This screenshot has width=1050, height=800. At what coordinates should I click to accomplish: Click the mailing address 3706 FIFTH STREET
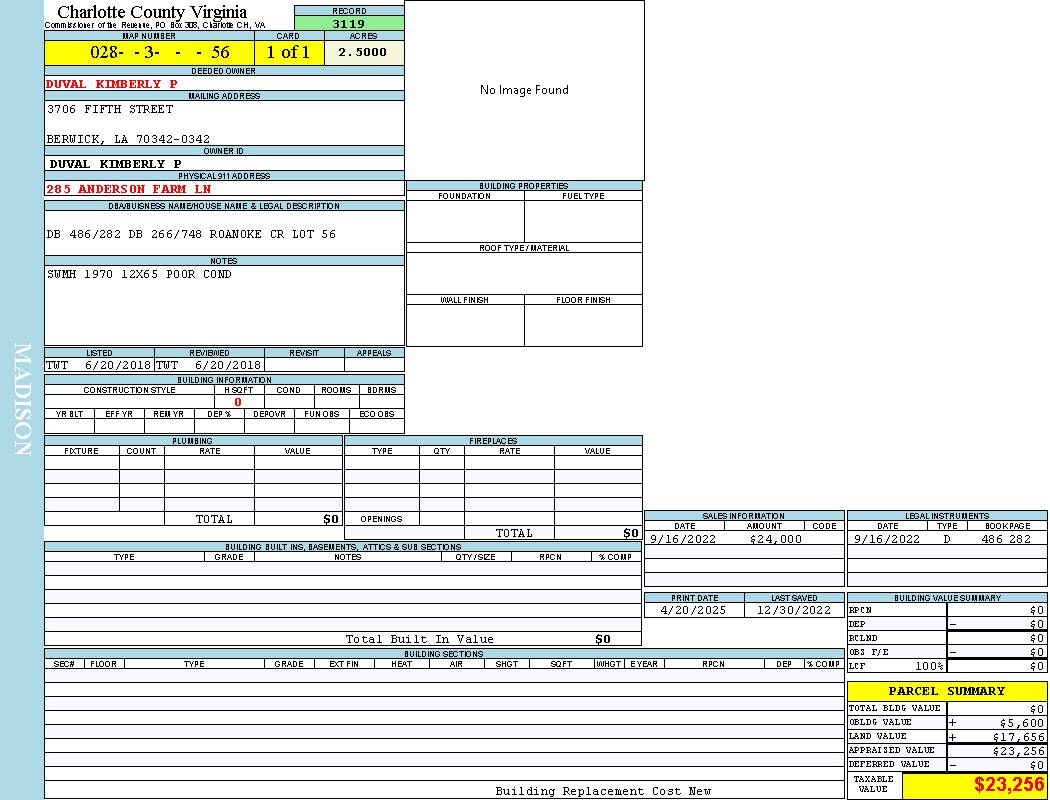pos(110,109)
